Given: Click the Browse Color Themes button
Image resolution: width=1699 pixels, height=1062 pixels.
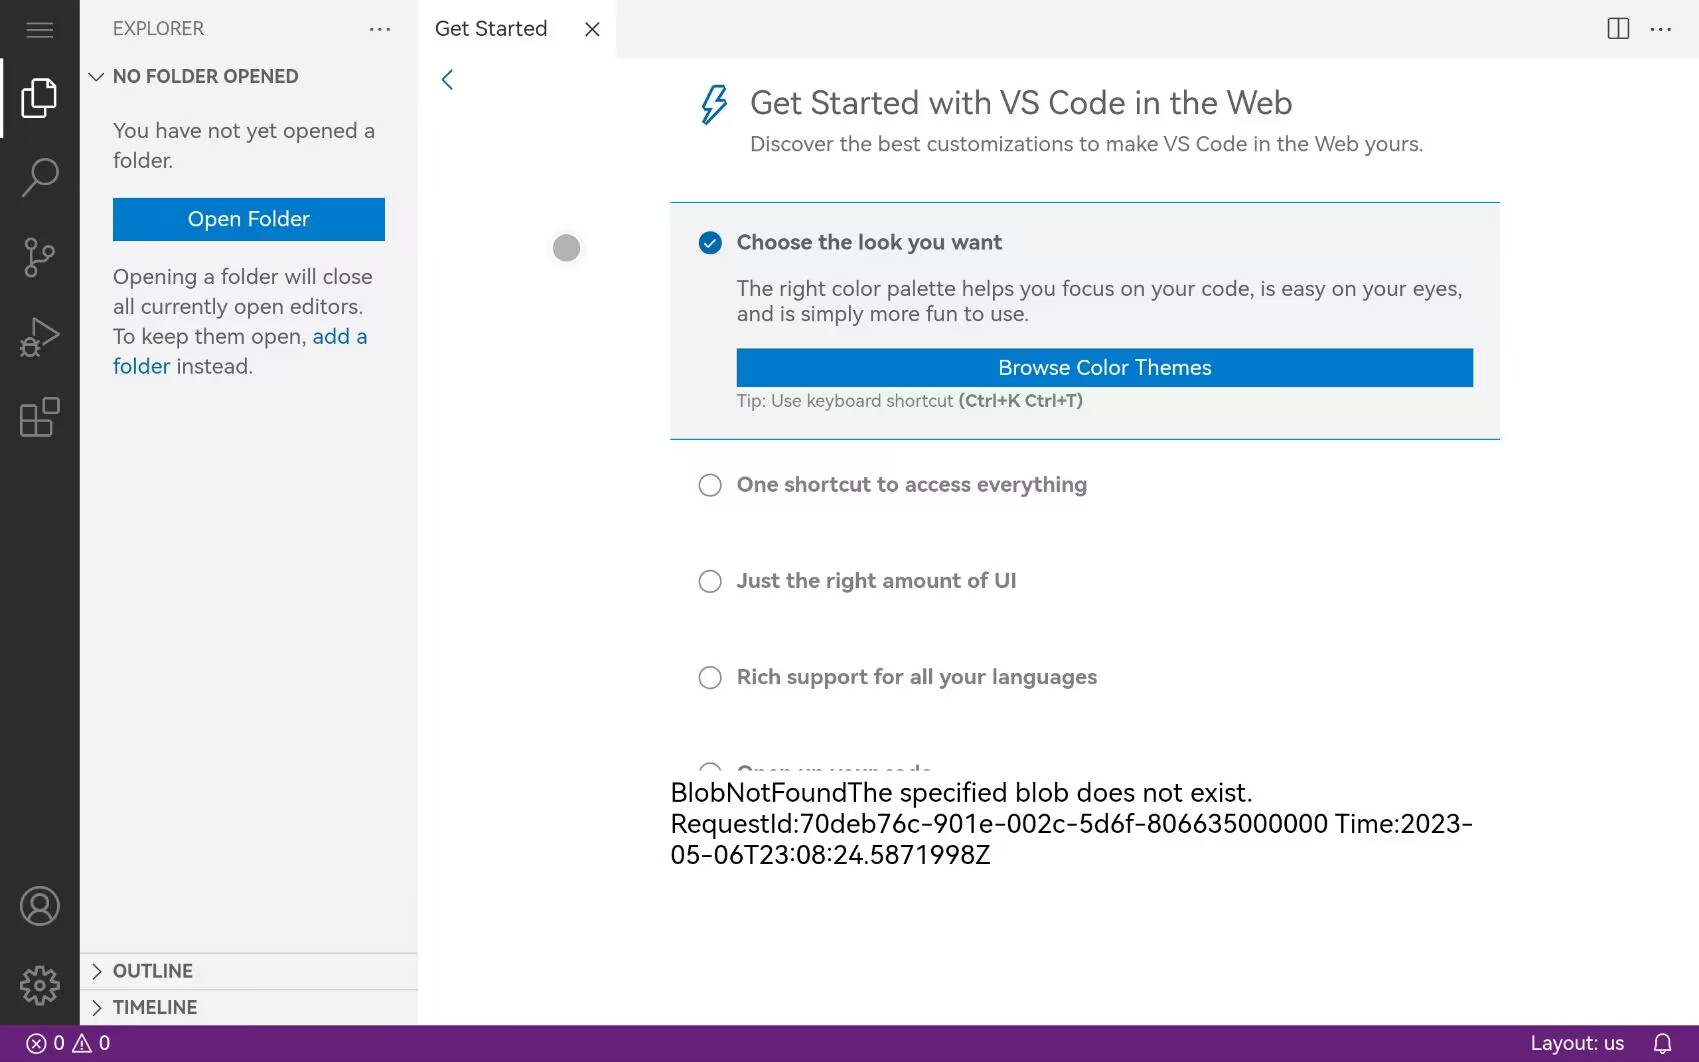Looking at the screenshot, I should click(x=1105, y=368).
